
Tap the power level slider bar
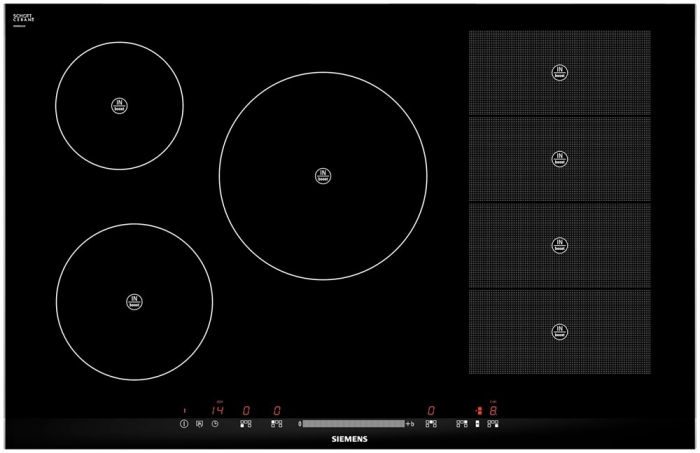[353, 424]
